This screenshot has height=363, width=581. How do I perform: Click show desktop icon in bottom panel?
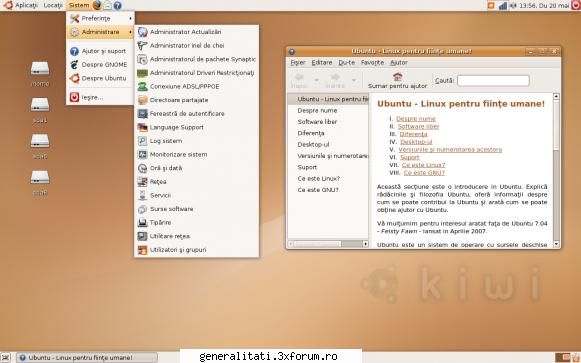tap(6, 357)
